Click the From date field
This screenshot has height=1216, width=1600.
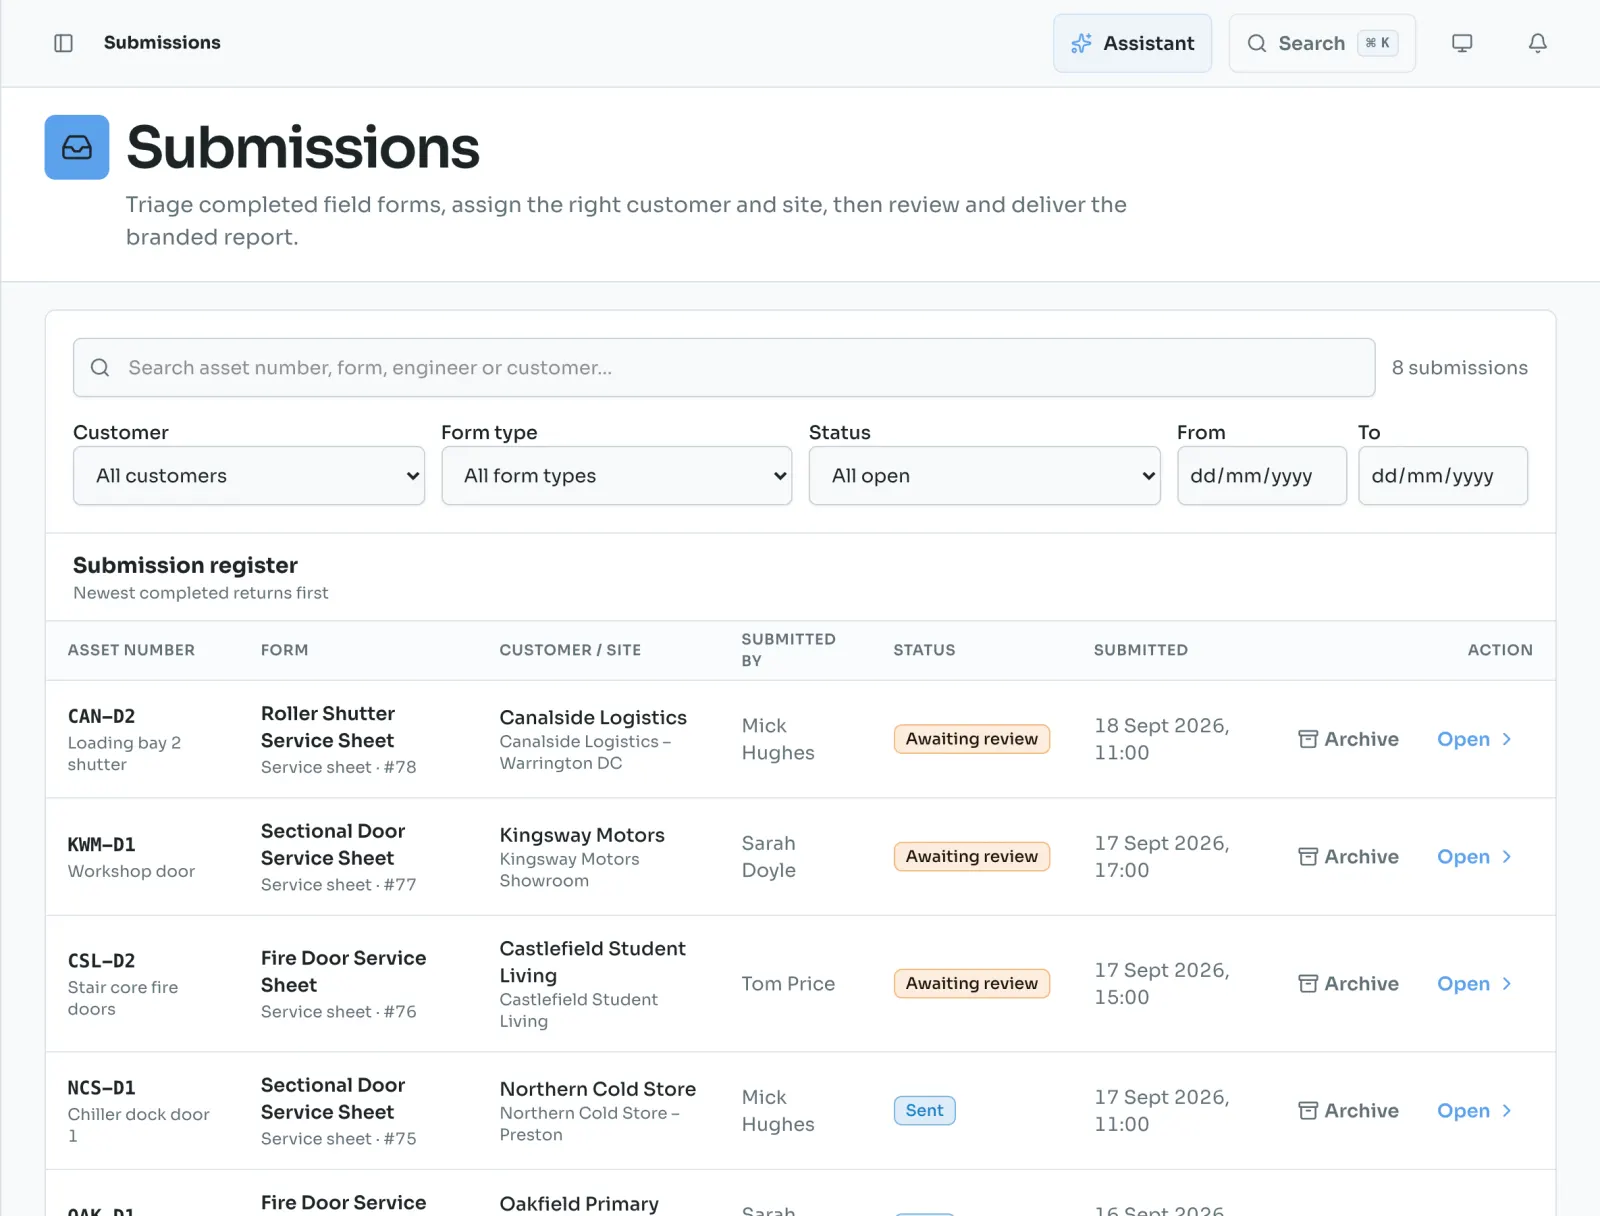pos(1262,476)
